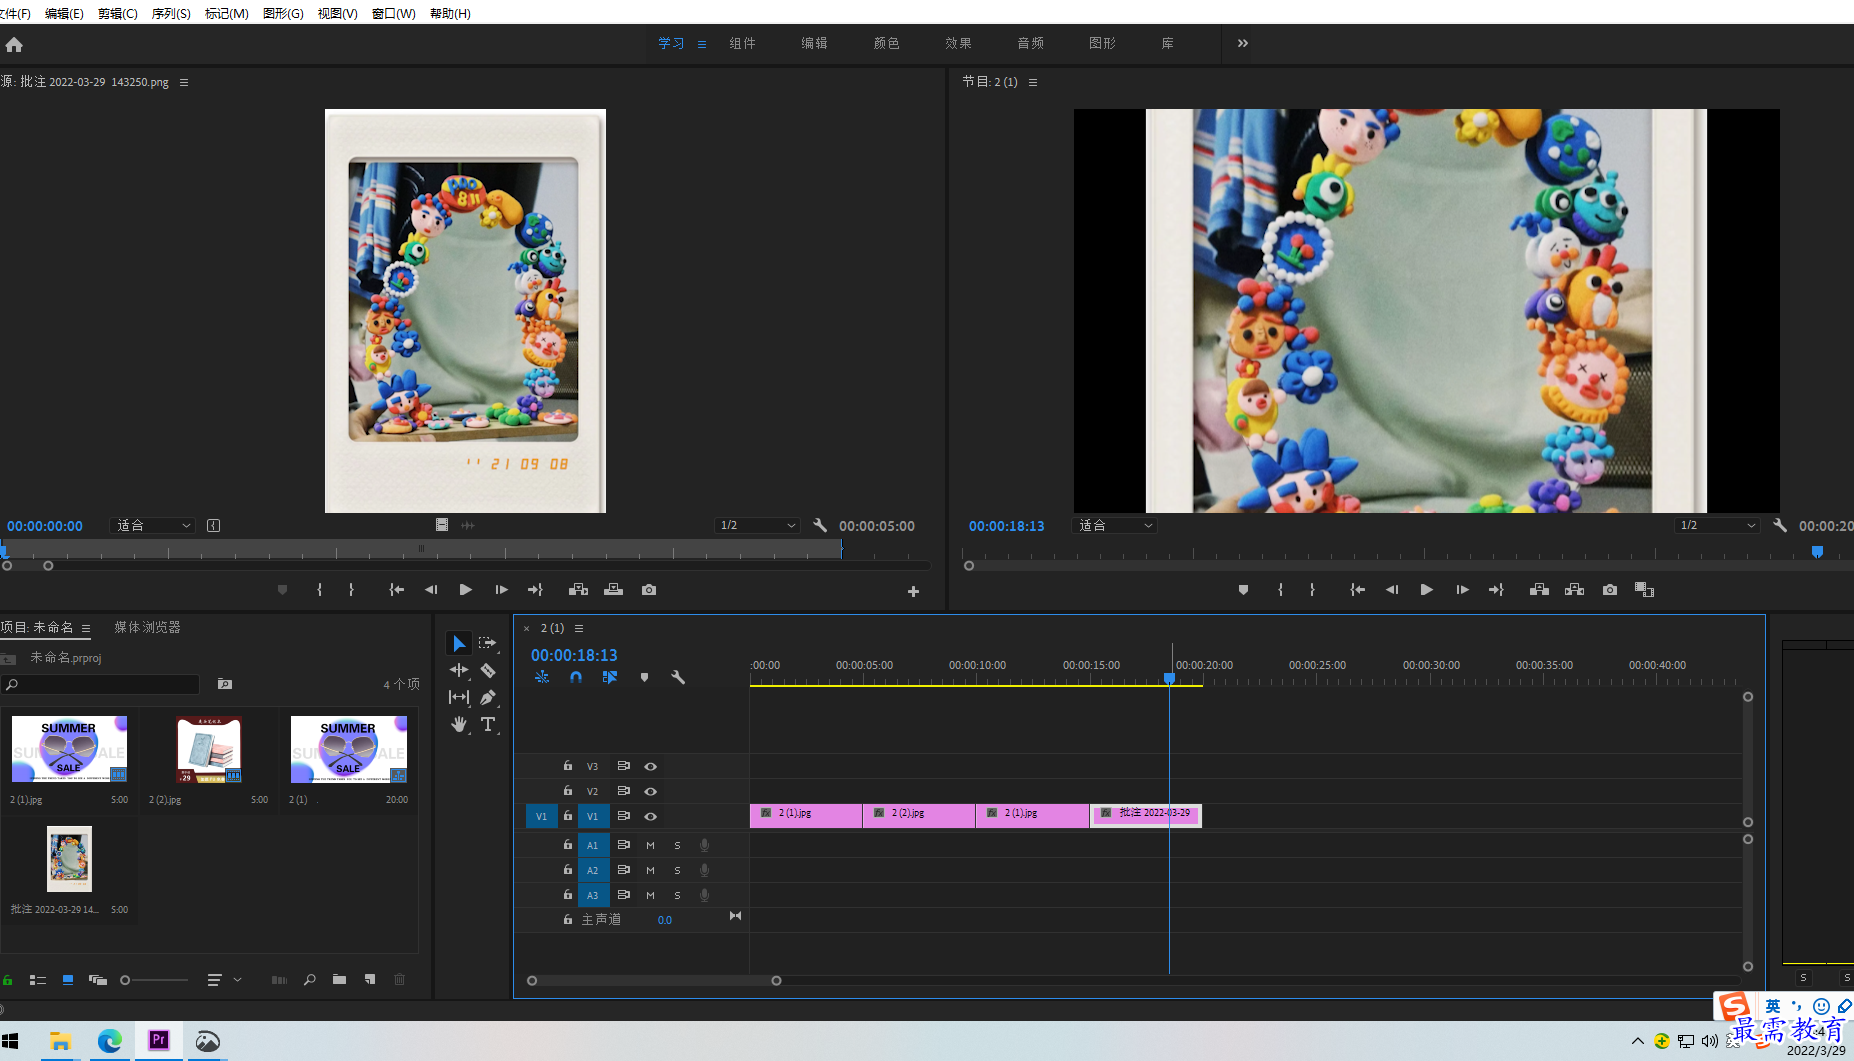This screenshot has width=1854, height=1061.
Task: Click New Item icon in project panel
Action: pyautogui.click(x=370, y=980)
